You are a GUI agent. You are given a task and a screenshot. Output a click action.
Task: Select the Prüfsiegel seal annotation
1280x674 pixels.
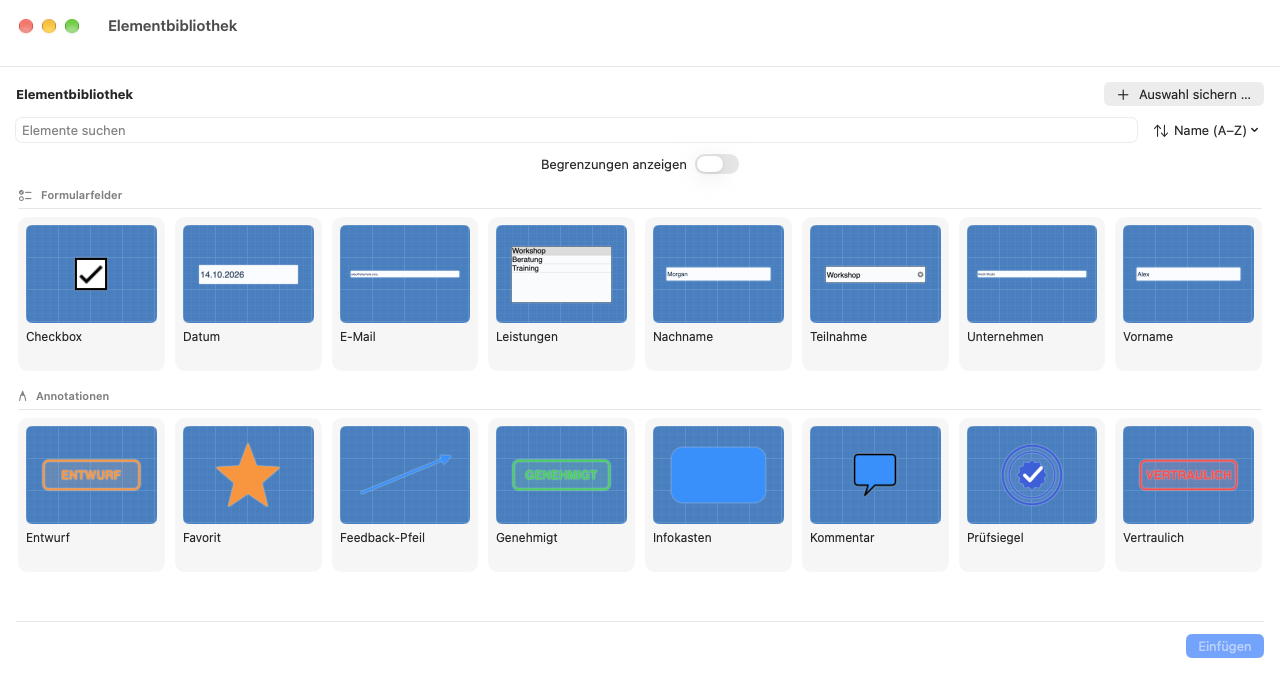[1032, 475]
